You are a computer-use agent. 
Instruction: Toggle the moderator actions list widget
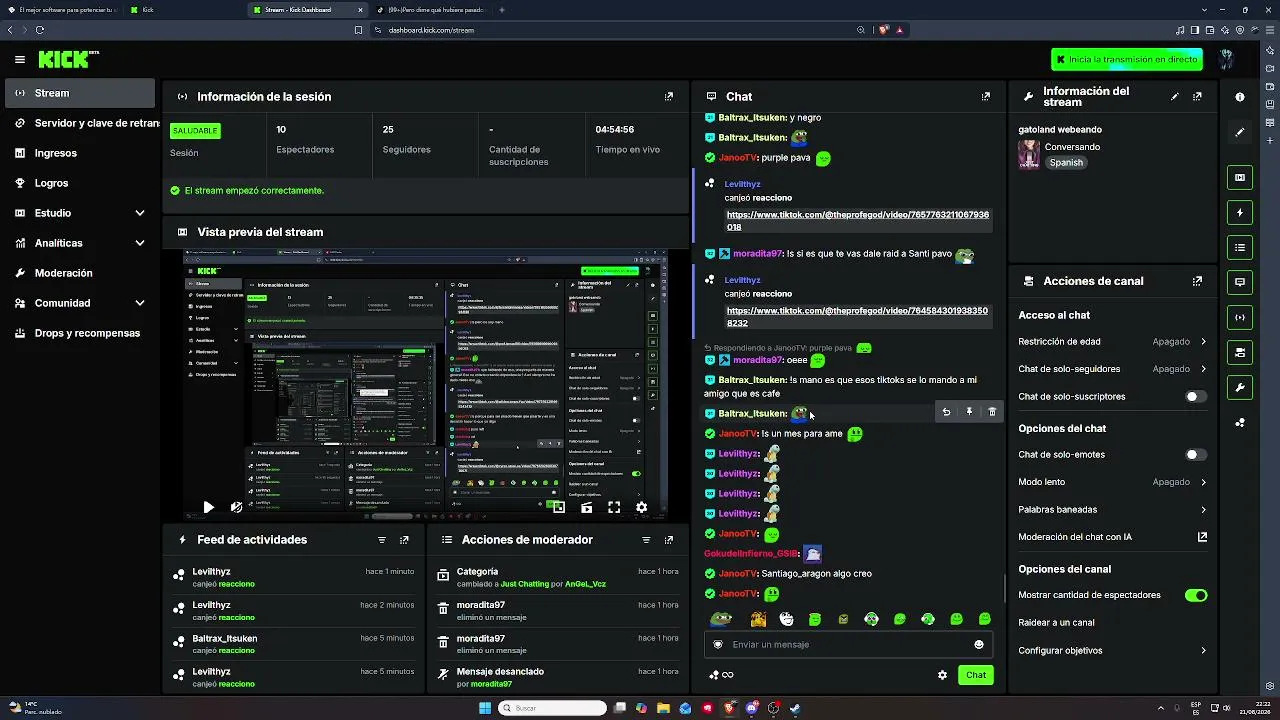tap(1240, 248)
